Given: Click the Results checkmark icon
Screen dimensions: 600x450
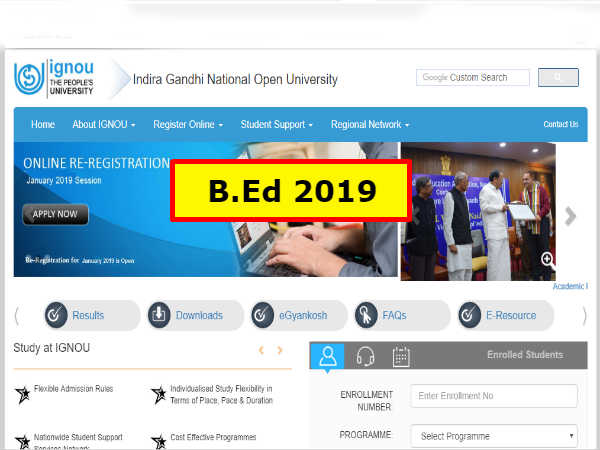Looking at the screenshot, I should pyautogui.click(x=56, y=316).
